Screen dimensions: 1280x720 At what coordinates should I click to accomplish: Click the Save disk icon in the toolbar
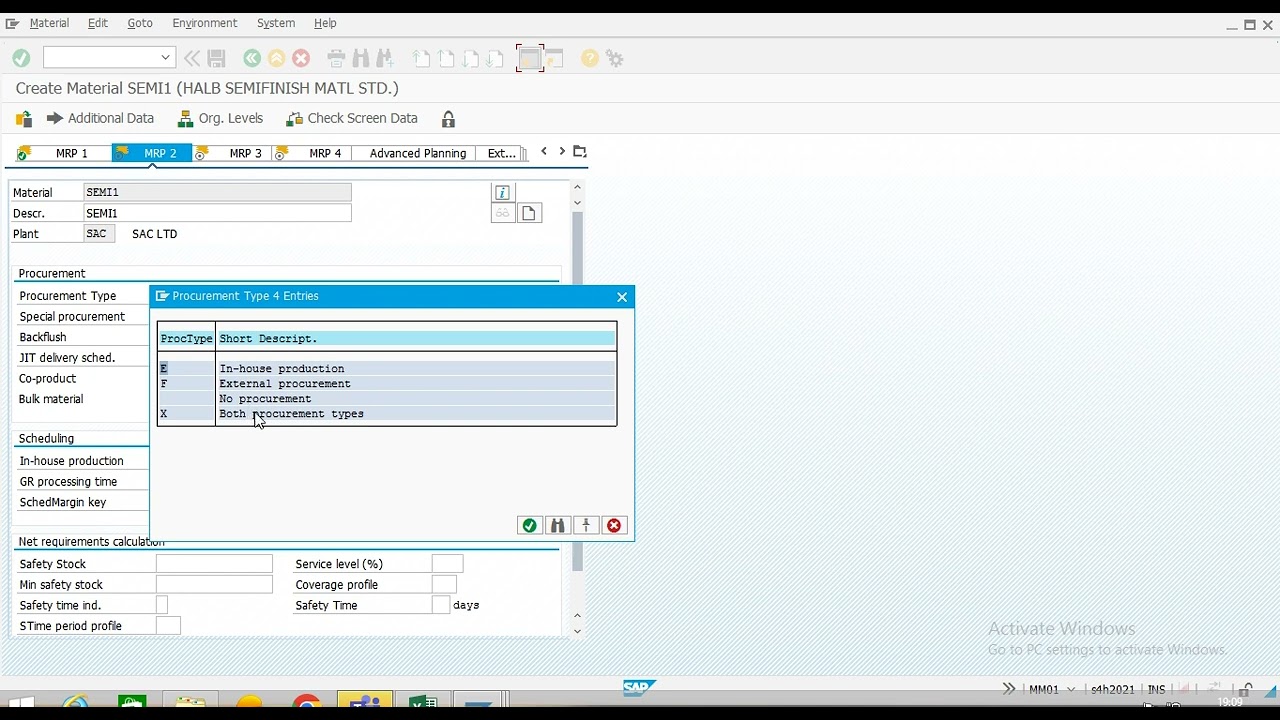217,59
